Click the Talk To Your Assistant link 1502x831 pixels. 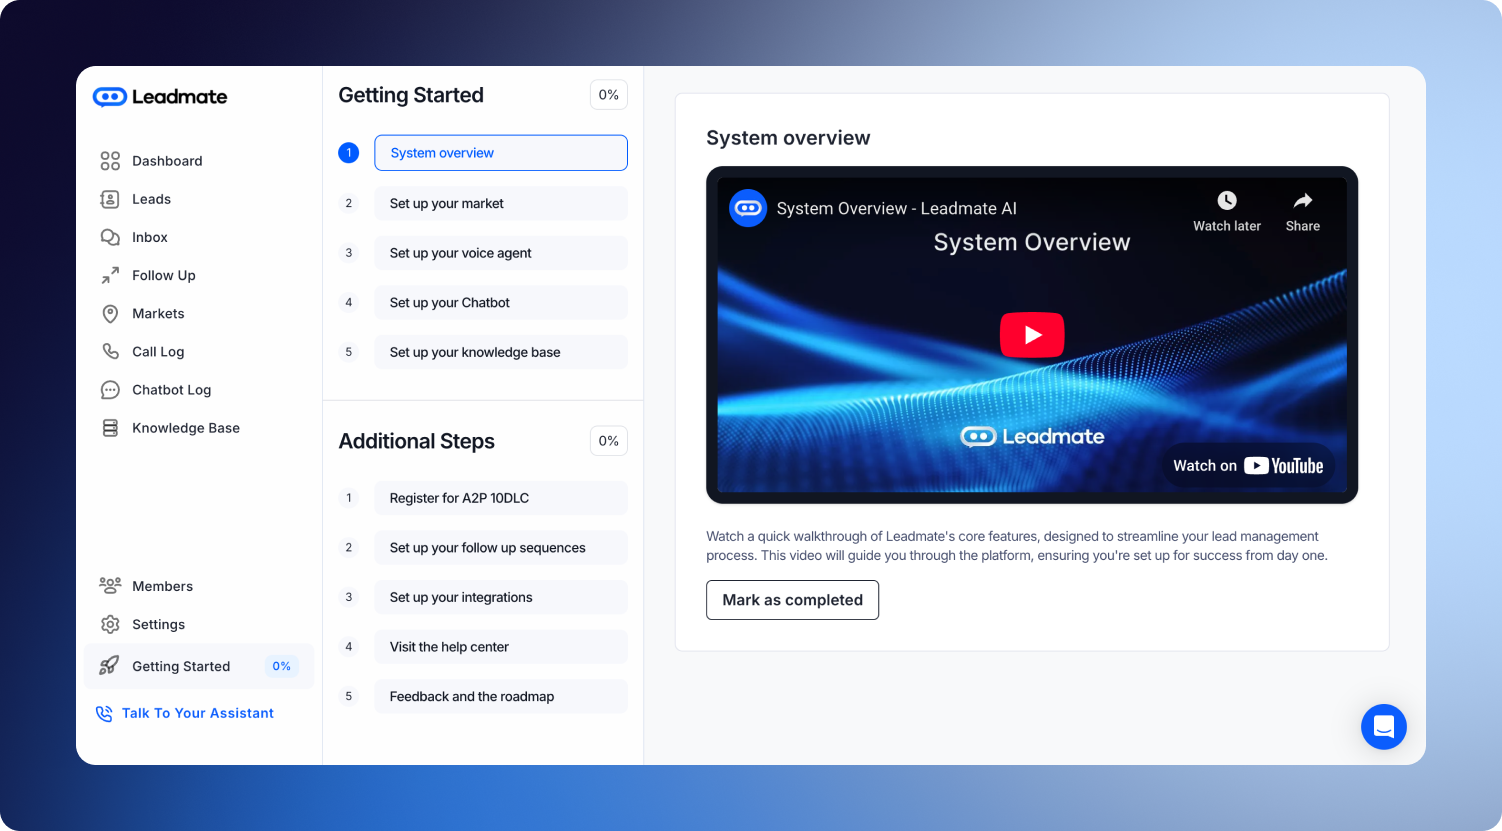pyautogui.click(x=197, y=713)
